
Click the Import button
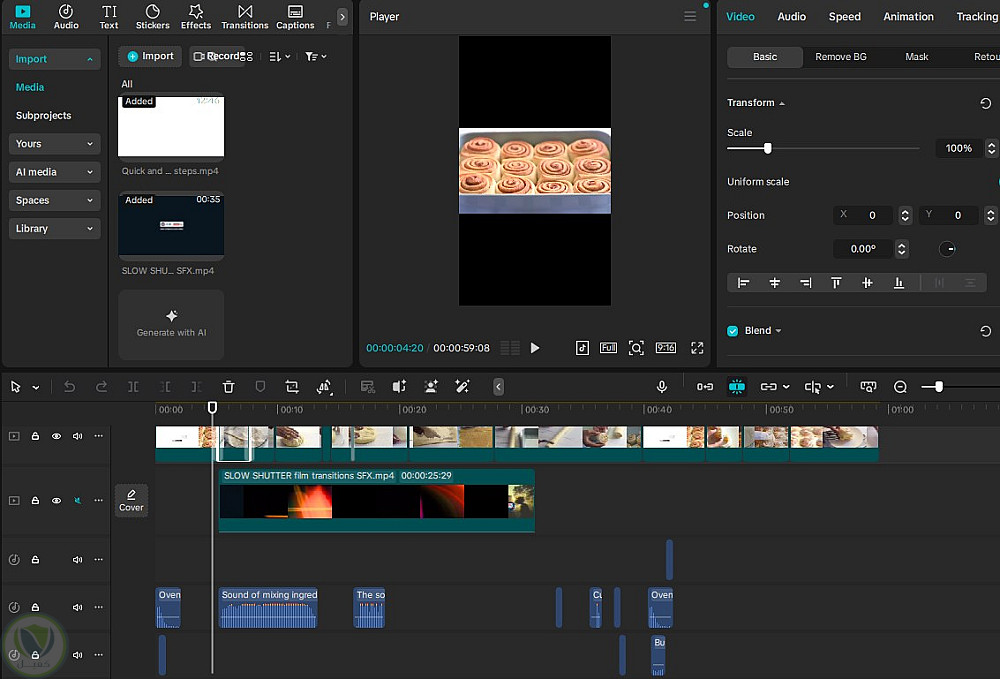point(150,56)
